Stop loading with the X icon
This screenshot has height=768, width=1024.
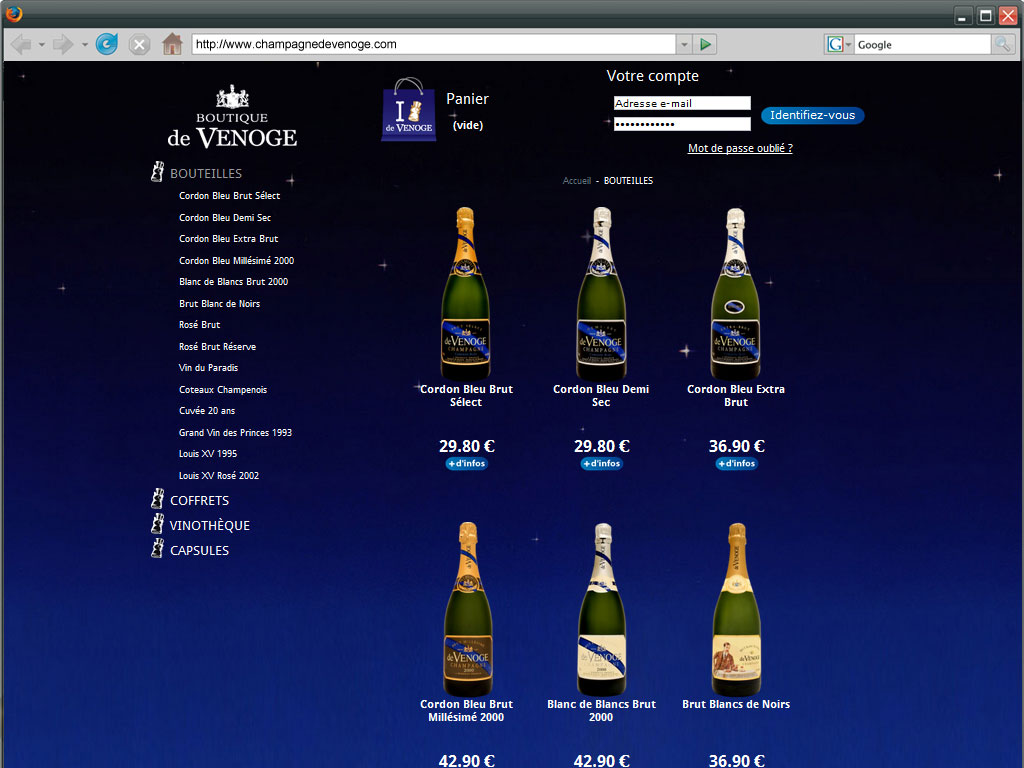coord(138,44)
